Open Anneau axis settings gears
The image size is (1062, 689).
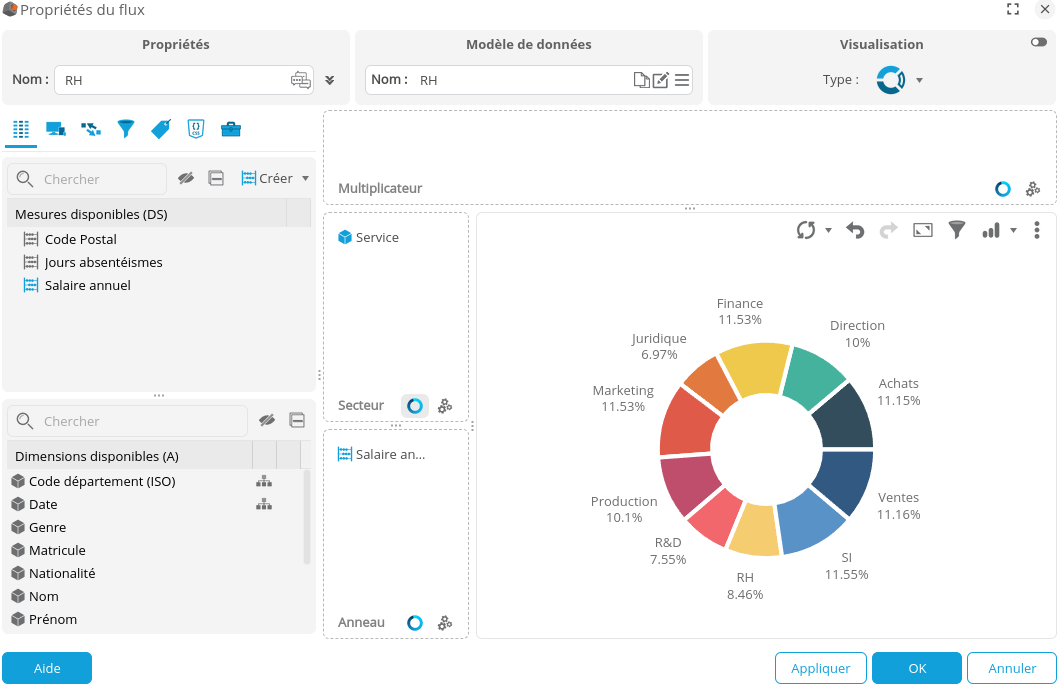point(445,623)
